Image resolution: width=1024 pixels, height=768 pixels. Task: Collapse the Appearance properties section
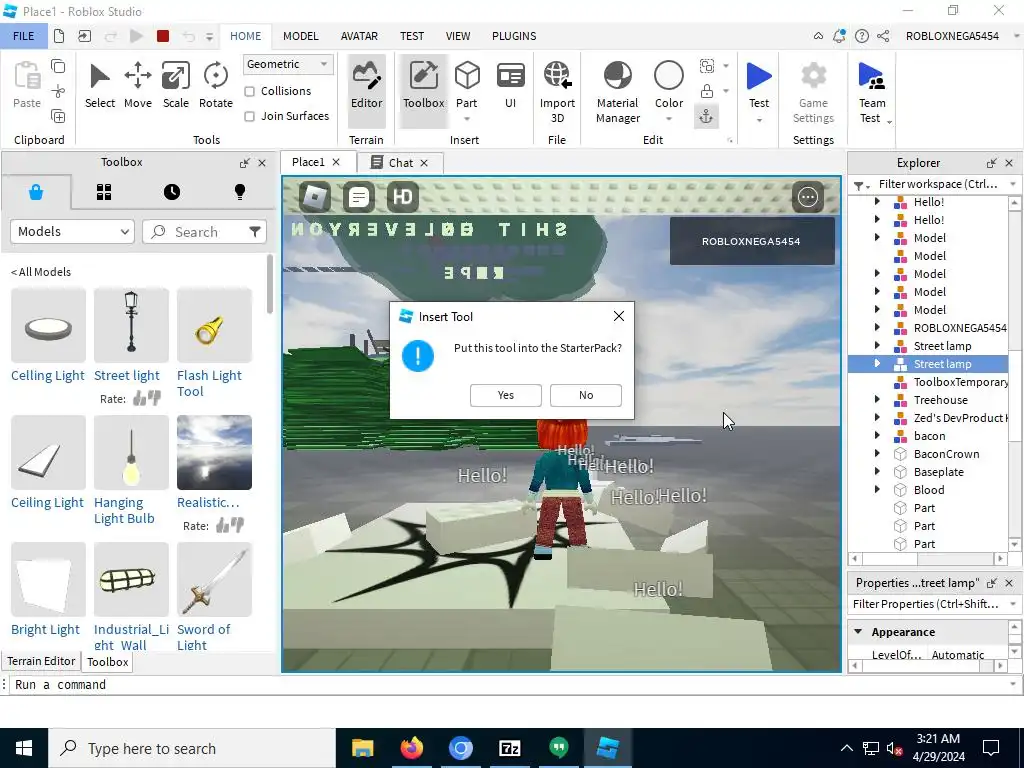click(x=858, y=632)
